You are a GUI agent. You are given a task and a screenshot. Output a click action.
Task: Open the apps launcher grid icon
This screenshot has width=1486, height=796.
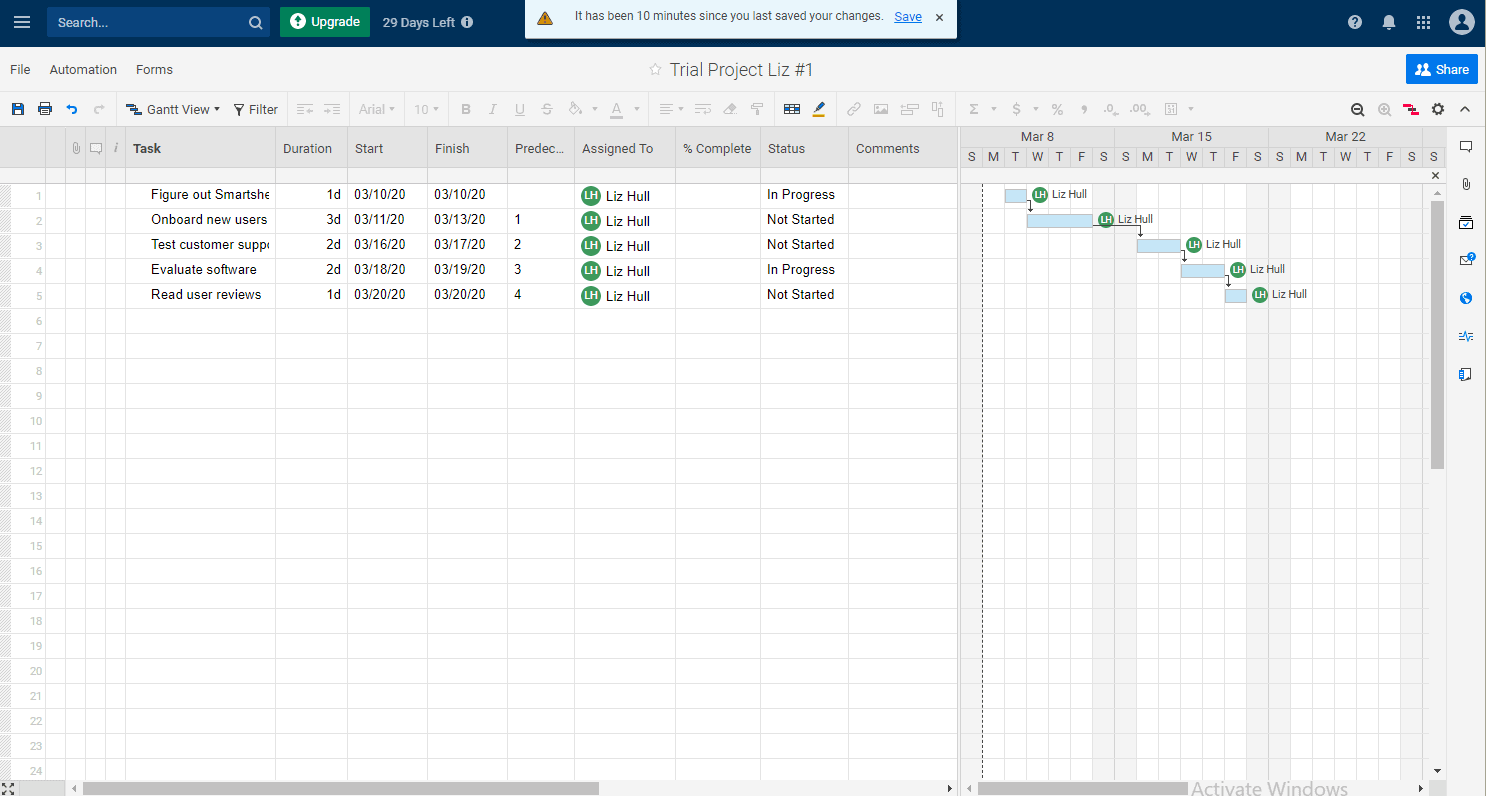(x=1424, y=22)
